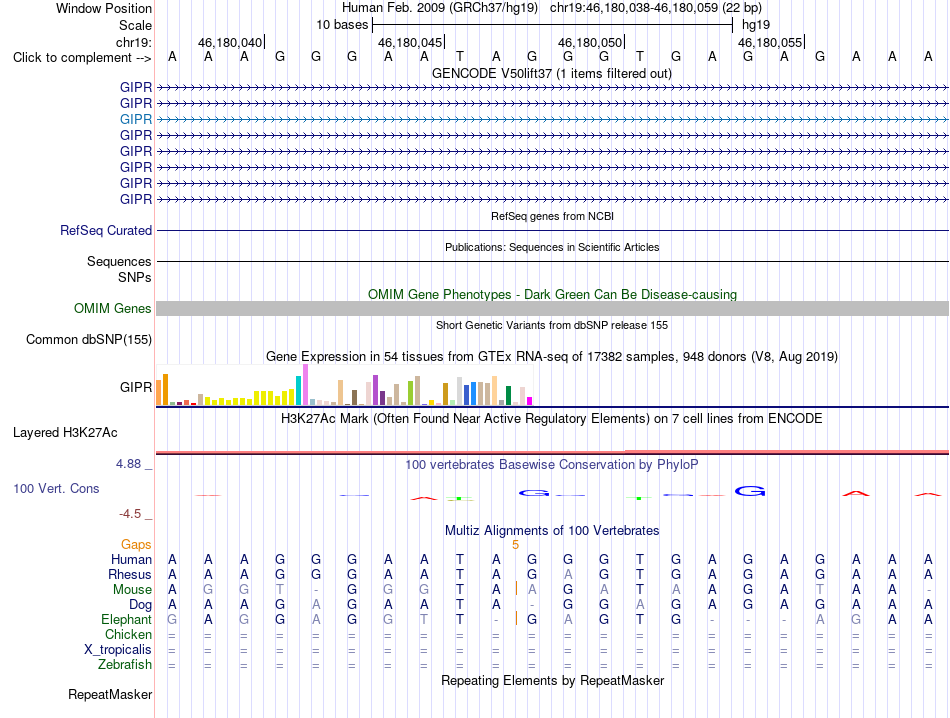The image size is (950, 718).
Task: Click the 46,180,040 coordinate marker
Action: [x=230, y=42]
